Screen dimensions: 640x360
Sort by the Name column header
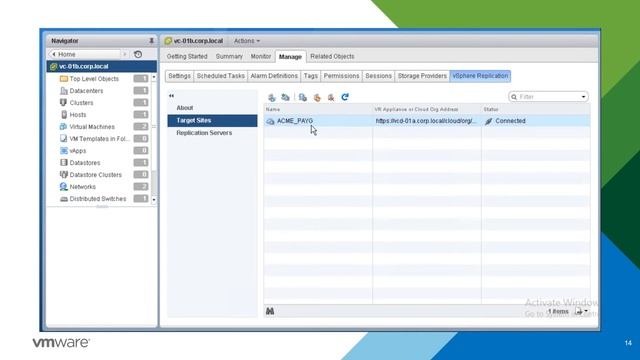pos(318,109)
